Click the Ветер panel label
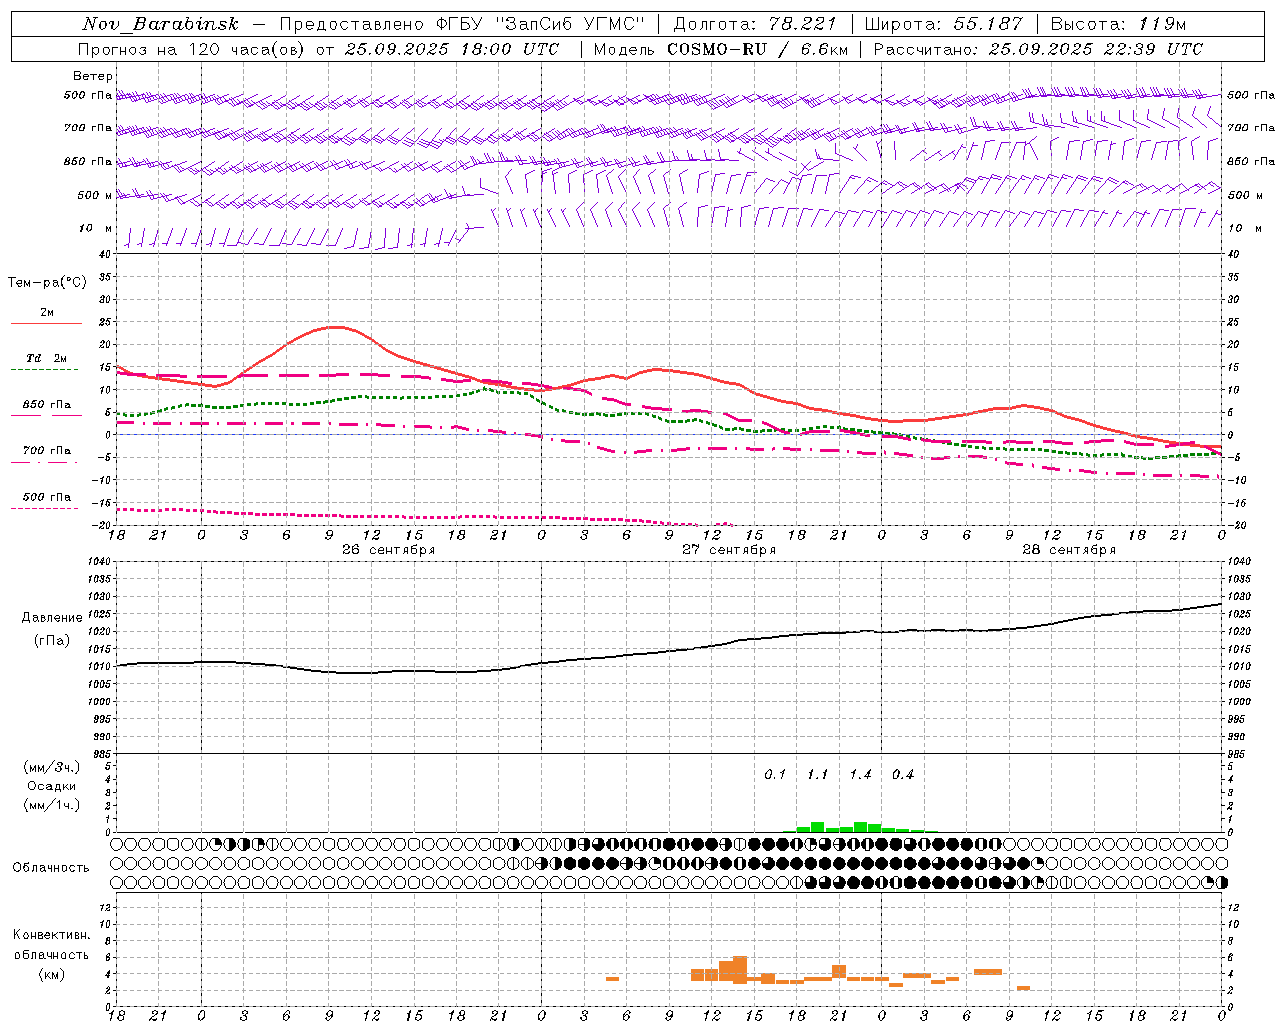1280x1024 pixels. 93,76
